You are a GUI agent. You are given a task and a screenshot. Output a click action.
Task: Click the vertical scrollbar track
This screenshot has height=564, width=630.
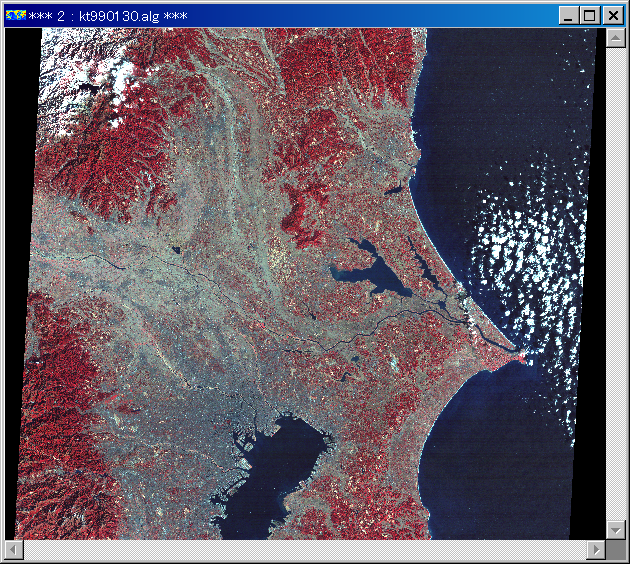point(616,284)
